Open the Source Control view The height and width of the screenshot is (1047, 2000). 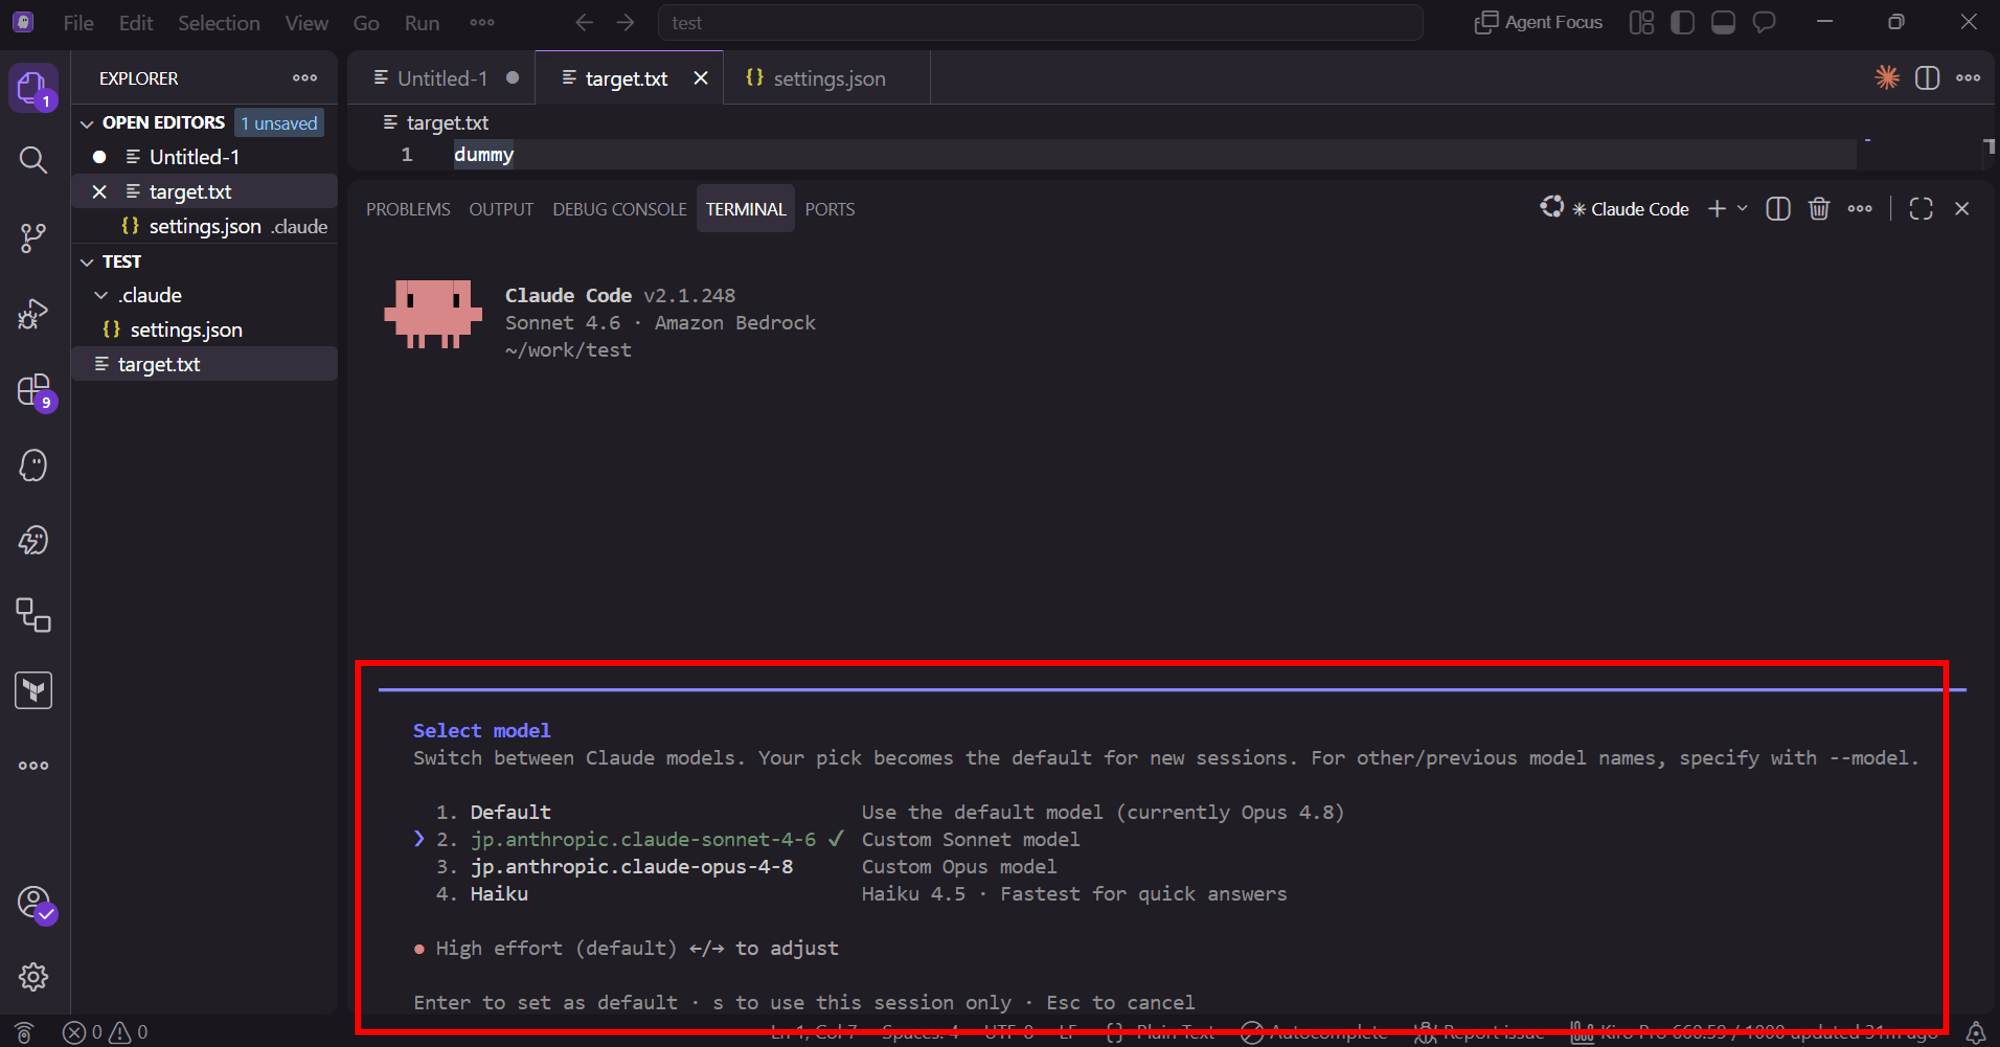pyautogui.click(x=33, y=237)
